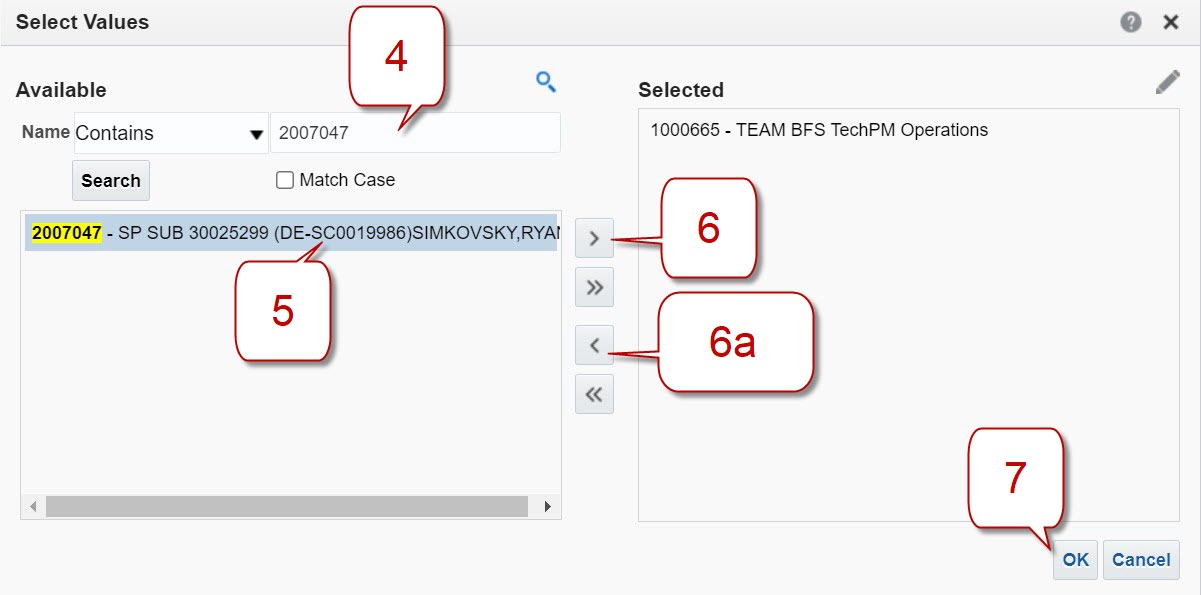Click the magnifier search icon above Available
This screenshot has height=595, width=1201.
pyautogui.click(x=545, y=82)
